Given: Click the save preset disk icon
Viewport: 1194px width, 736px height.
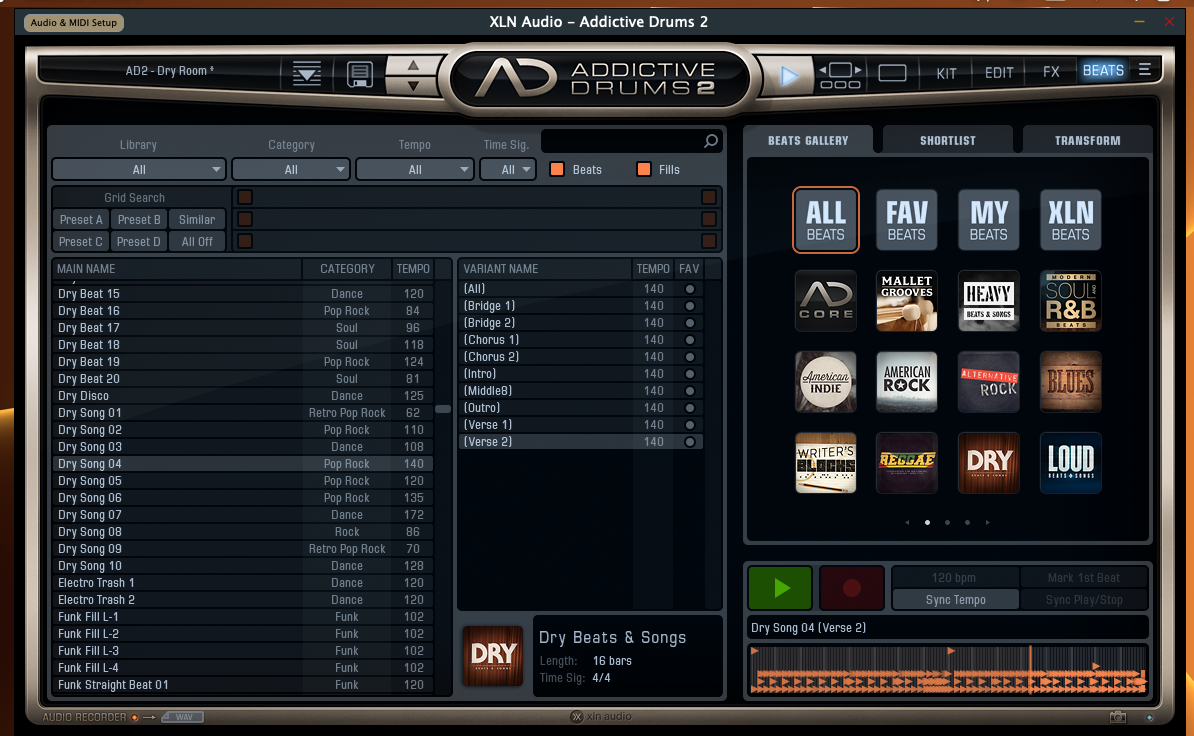Looking at the screenshot, I should [359, 75].
